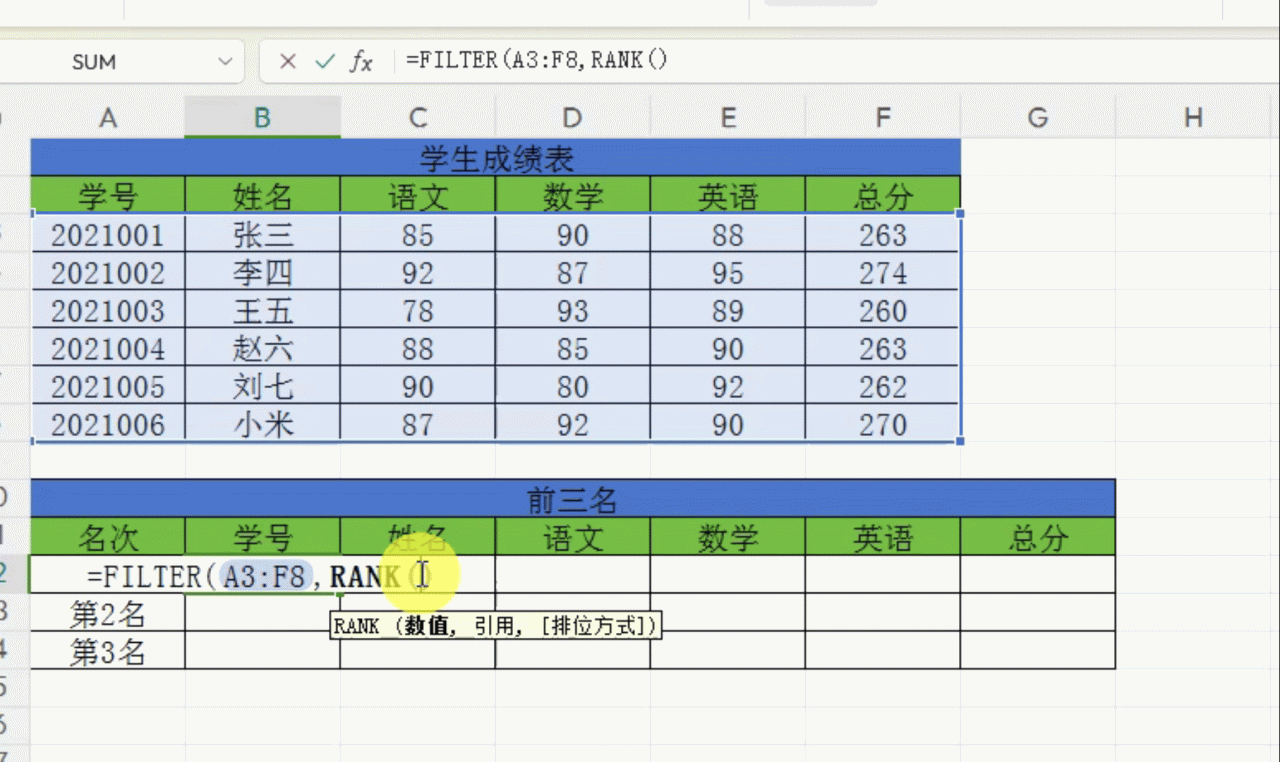
Task: Click the first table's 数学 header cell
Action: [x=573, y=196]
